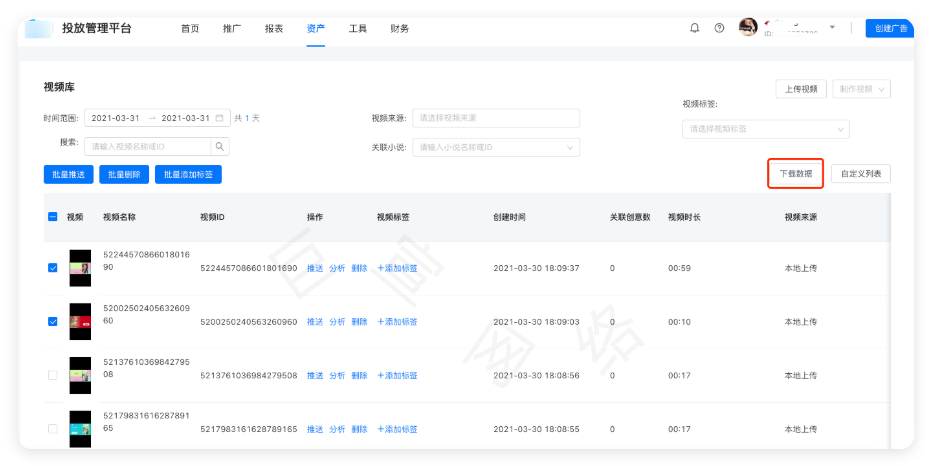Click +添加标签 for video 5200250240563260960
This screenshot has height=466, width=931.
click(x=397, y=322)
